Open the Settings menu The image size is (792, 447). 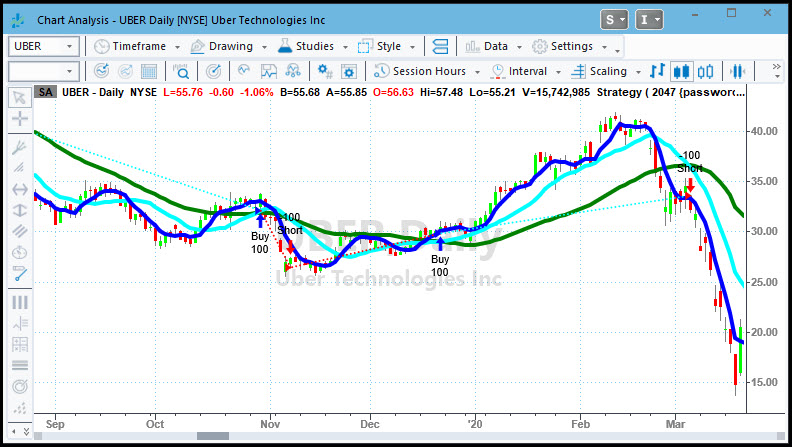pyautogui.click(x=563, y=46)
